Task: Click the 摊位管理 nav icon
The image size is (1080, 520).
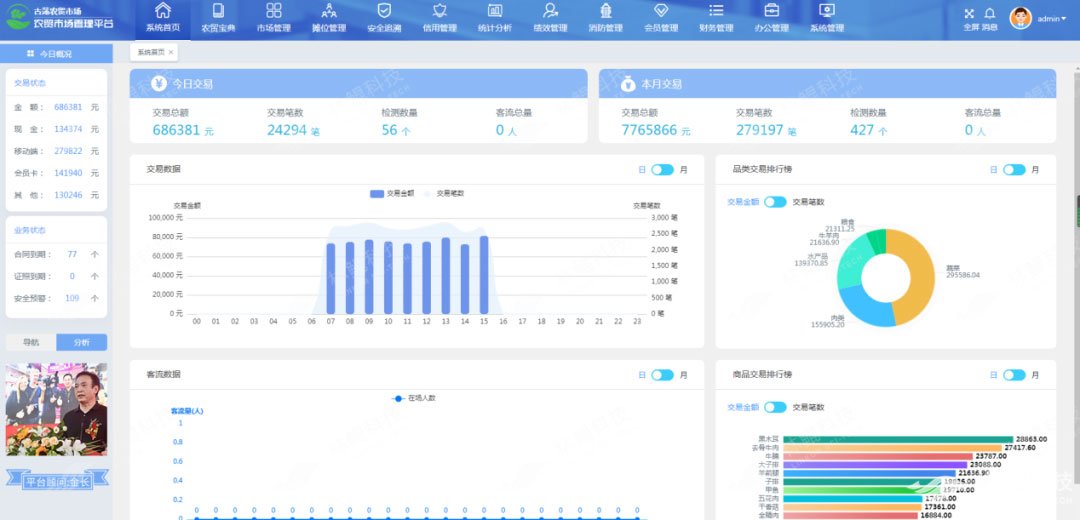Action: (x=329, y=12)
